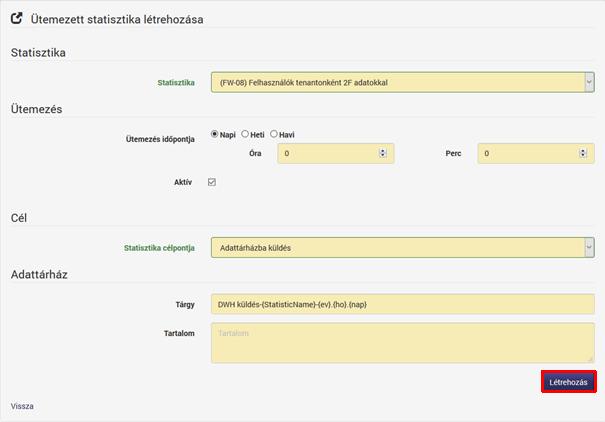Follow the Vissza link
Screen dimensions: 605x422
[22, 406]
